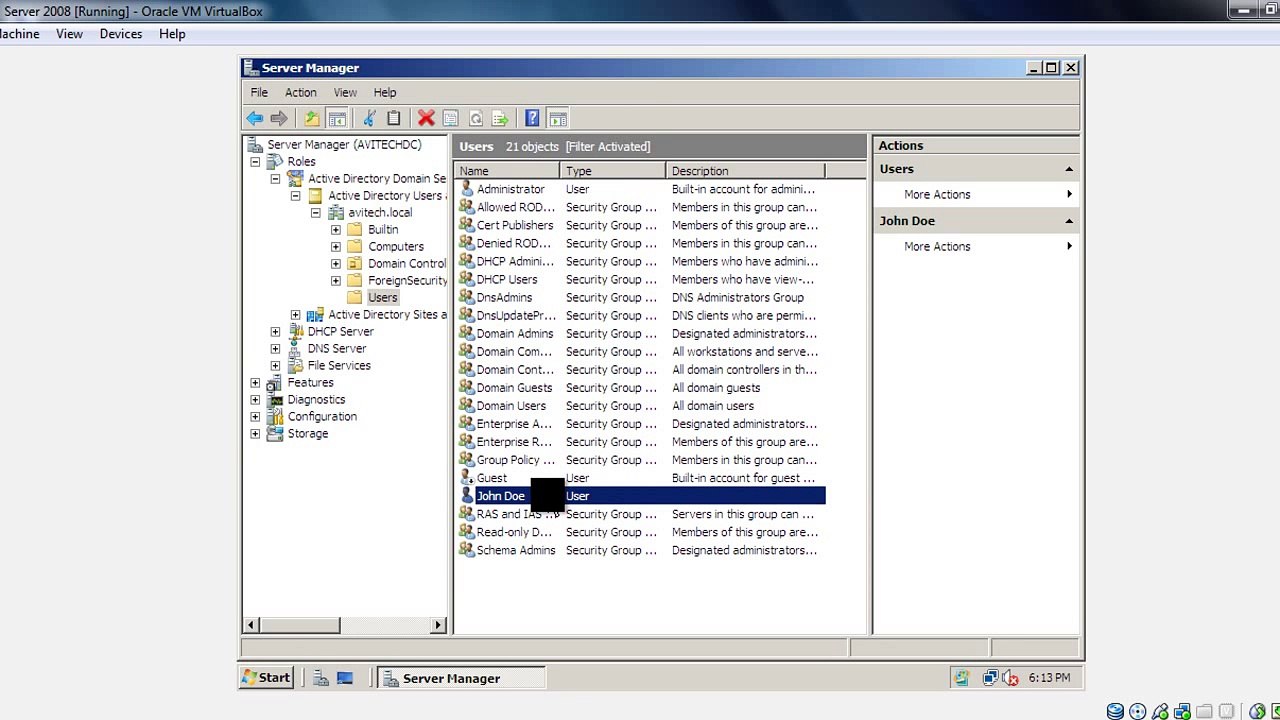The width and height of the screenshot is (1280, 720).
Task: Collapse the Active Directory Domain Services node
Action: (x=275, y=179)
